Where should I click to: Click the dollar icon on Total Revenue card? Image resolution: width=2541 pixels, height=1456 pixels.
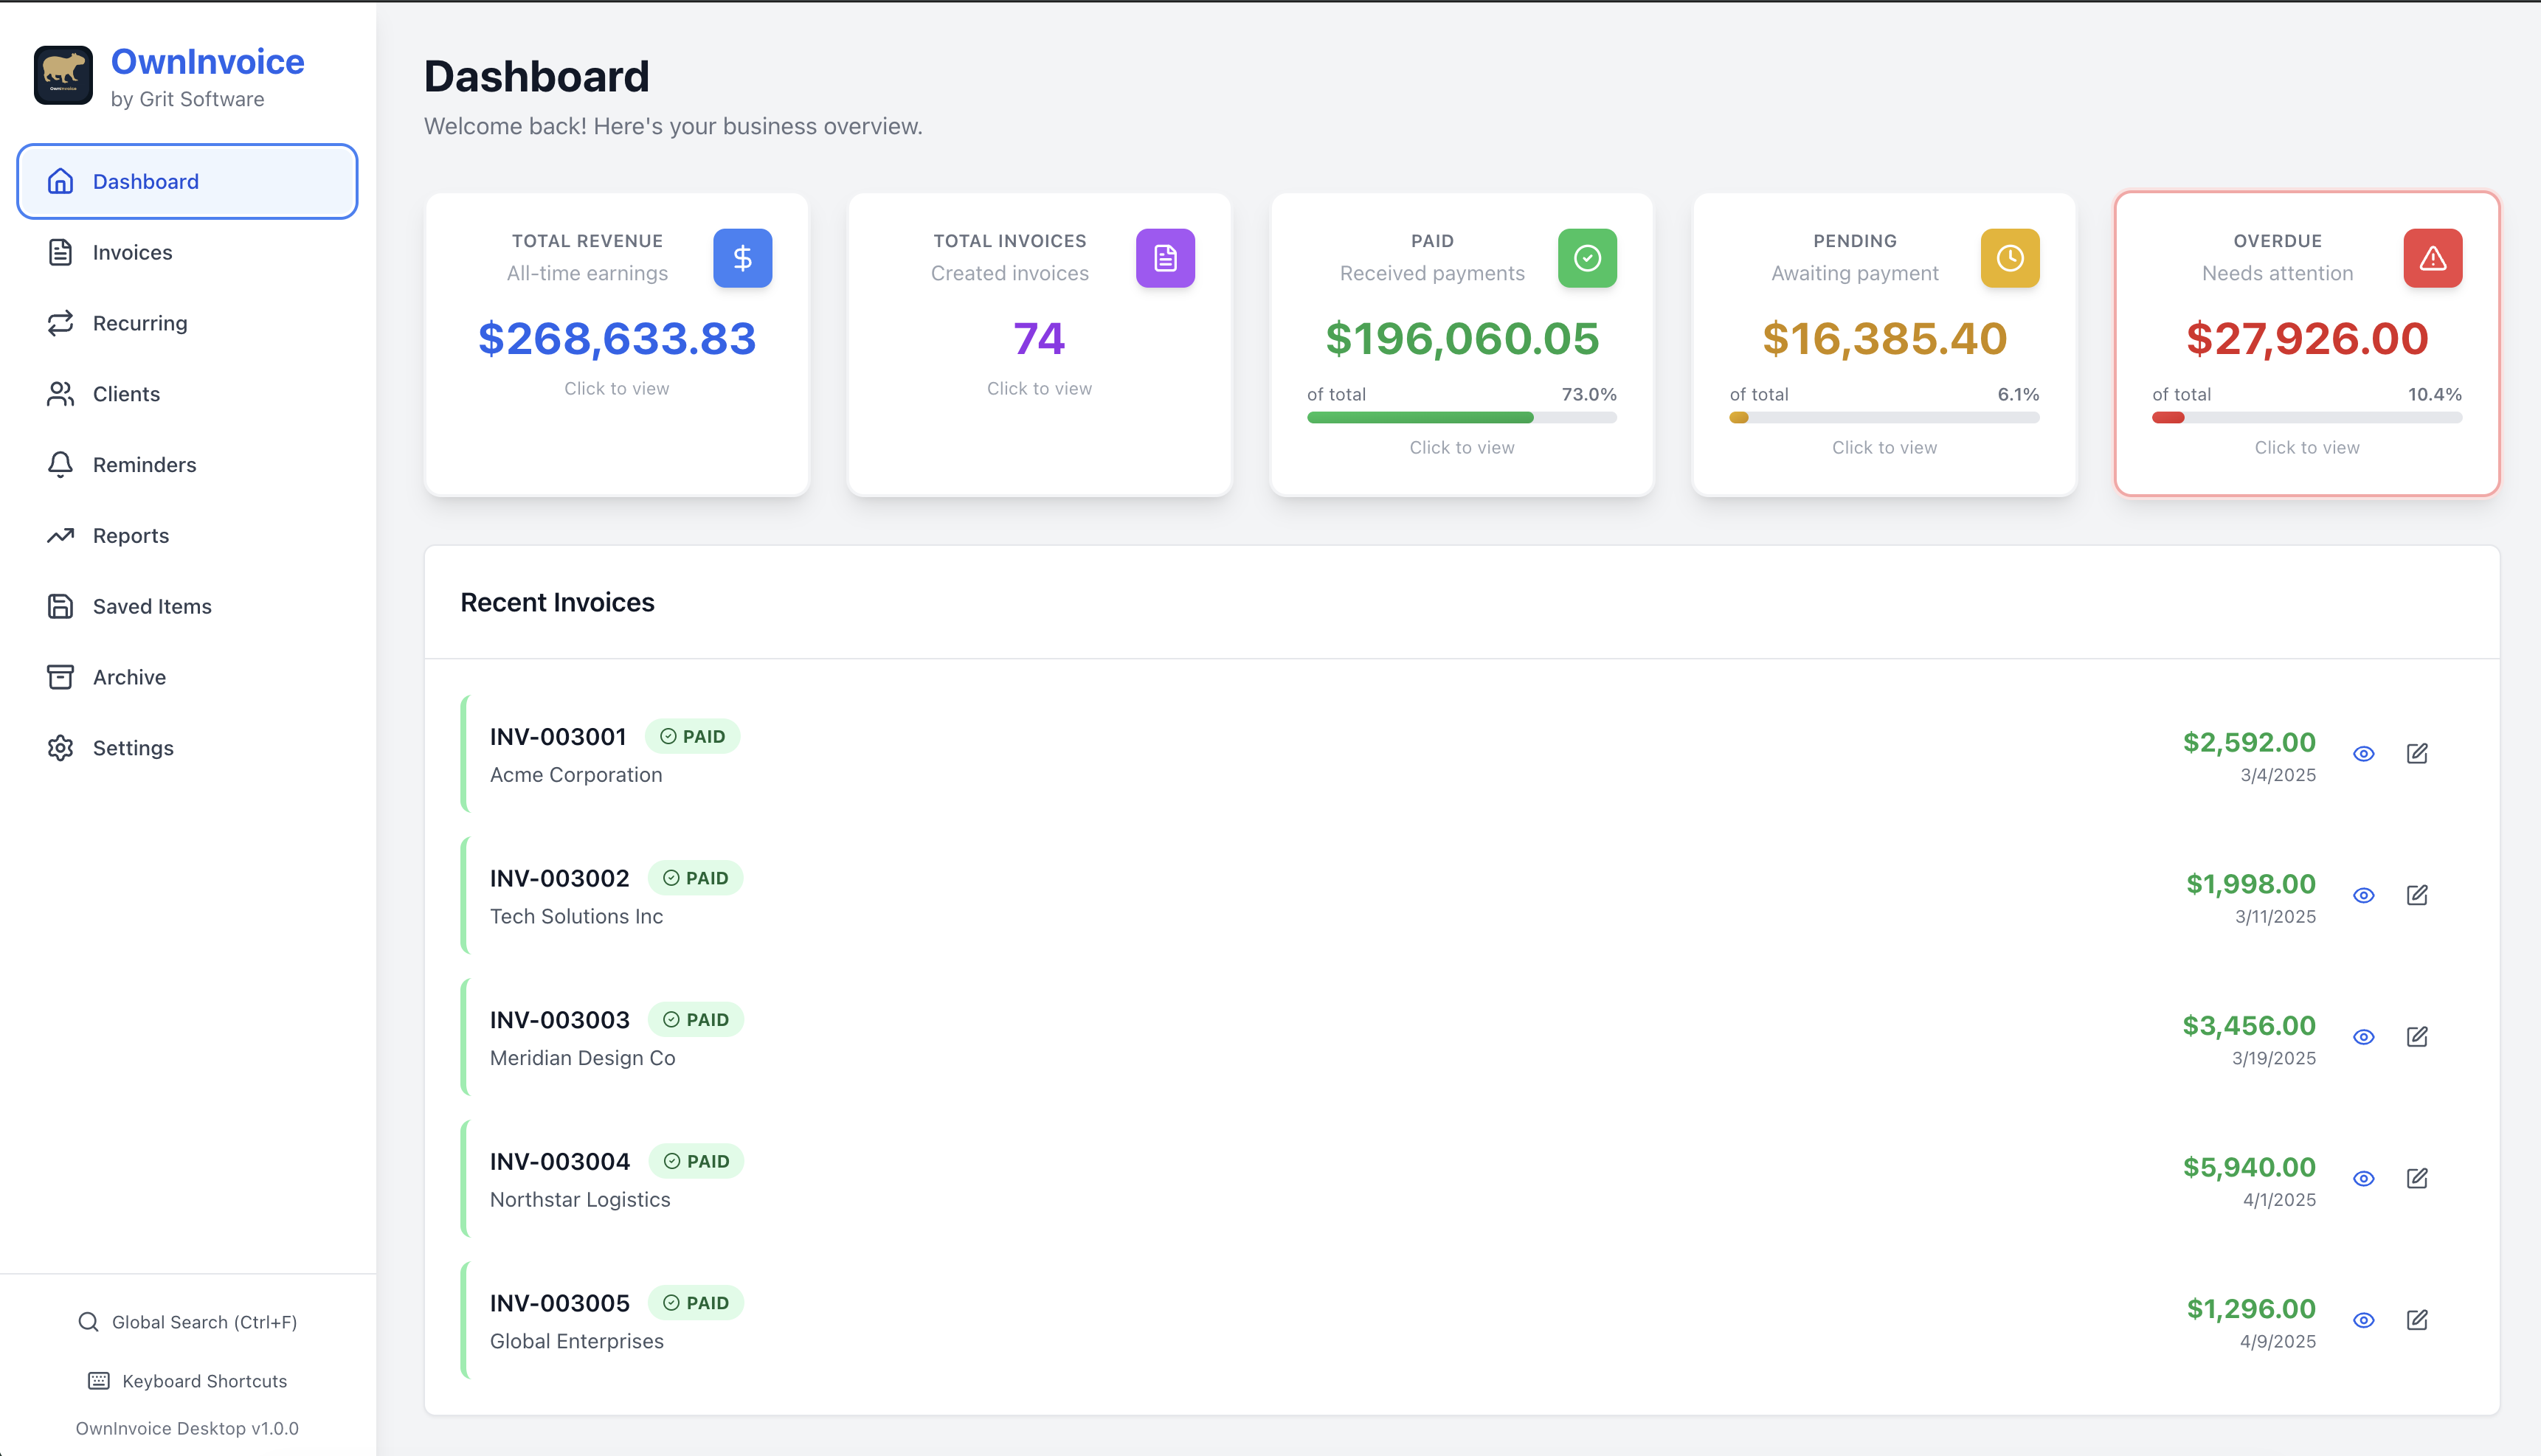(x=742, y=258)
